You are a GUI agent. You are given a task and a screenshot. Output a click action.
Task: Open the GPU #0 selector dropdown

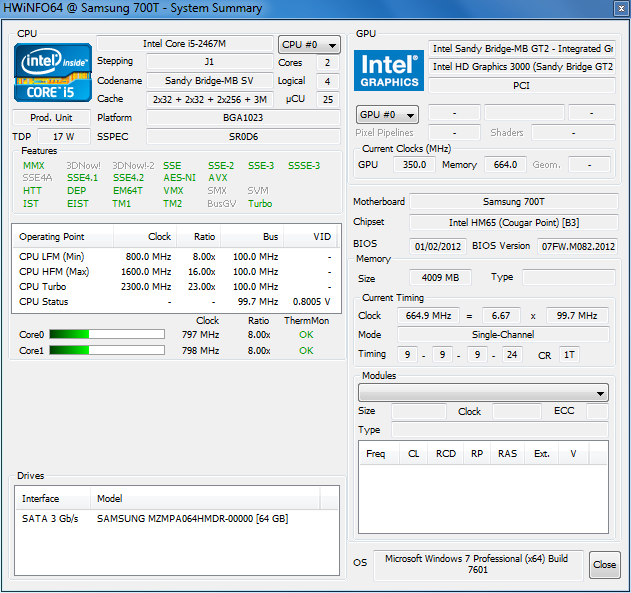(387, 115)
